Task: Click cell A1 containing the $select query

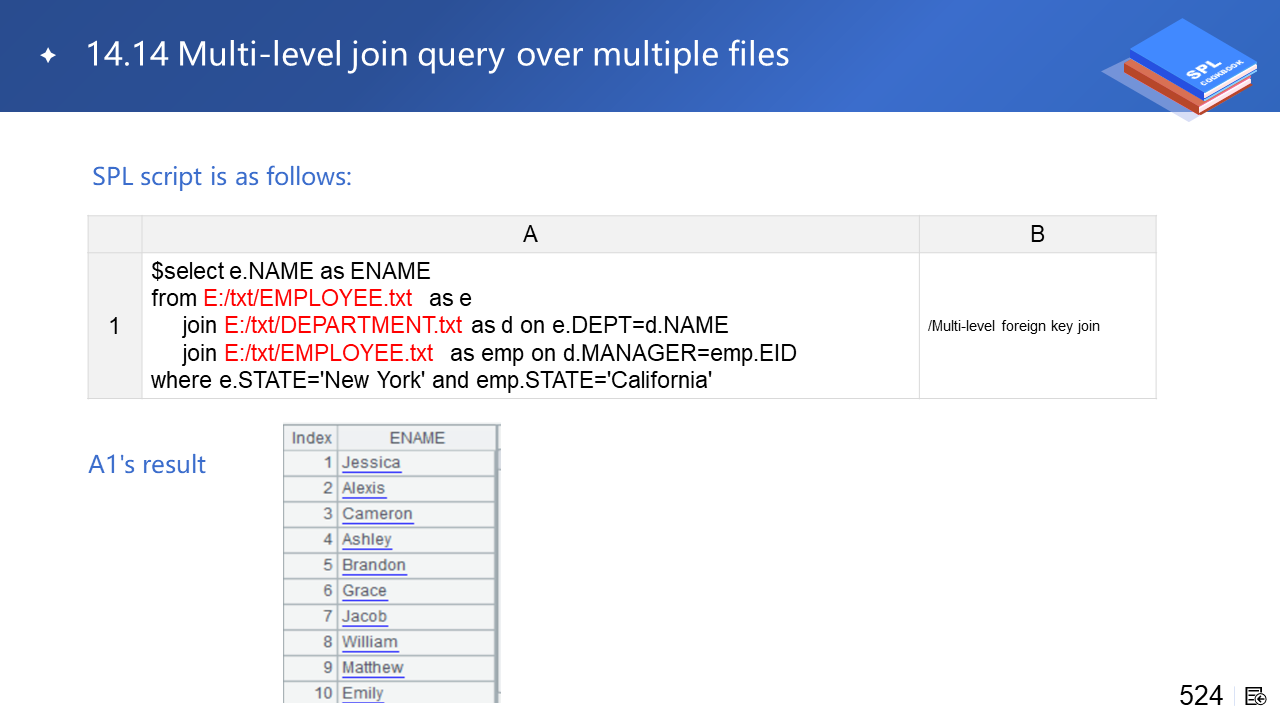Action: 530,326
